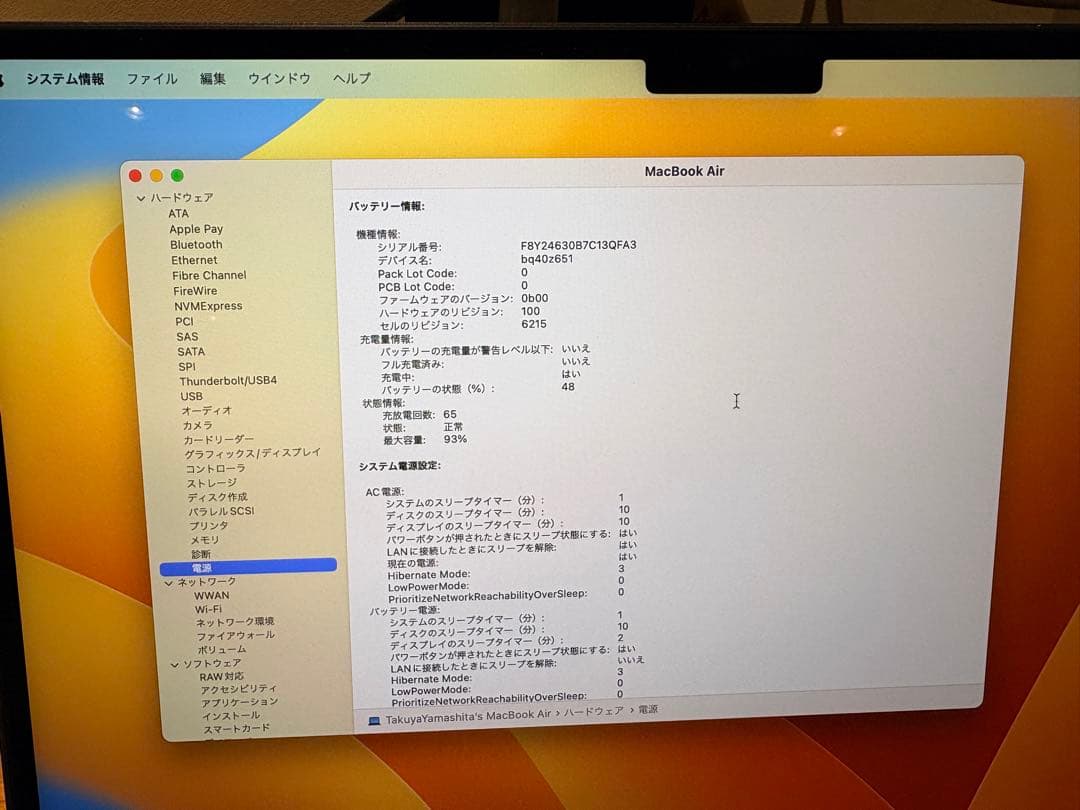The image size is (1080, 810).
Task: Select パラレルSCSI in the sidebar
Action: coord(221,512)
